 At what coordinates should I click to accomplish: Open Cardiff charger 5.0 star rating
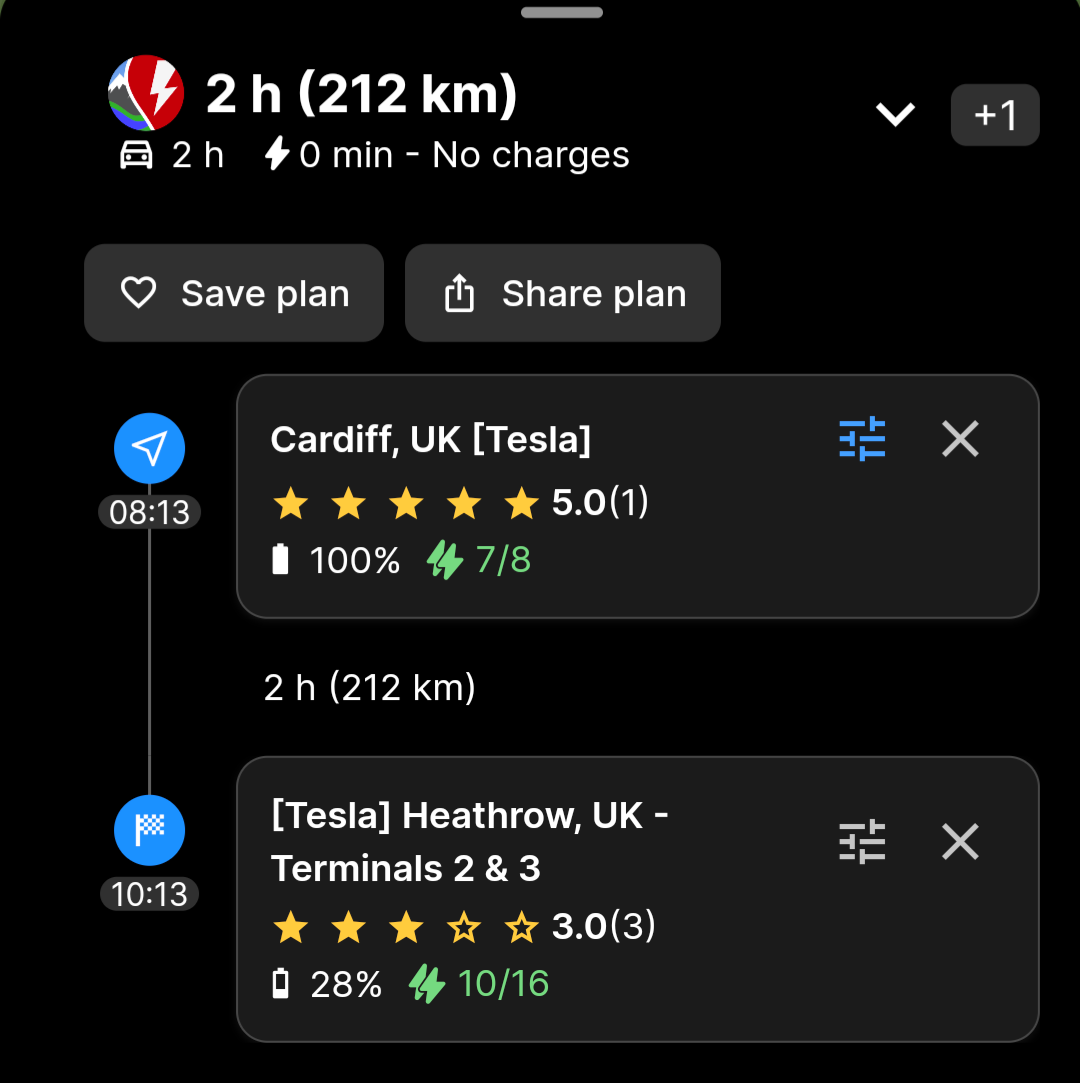pos(459,503)
